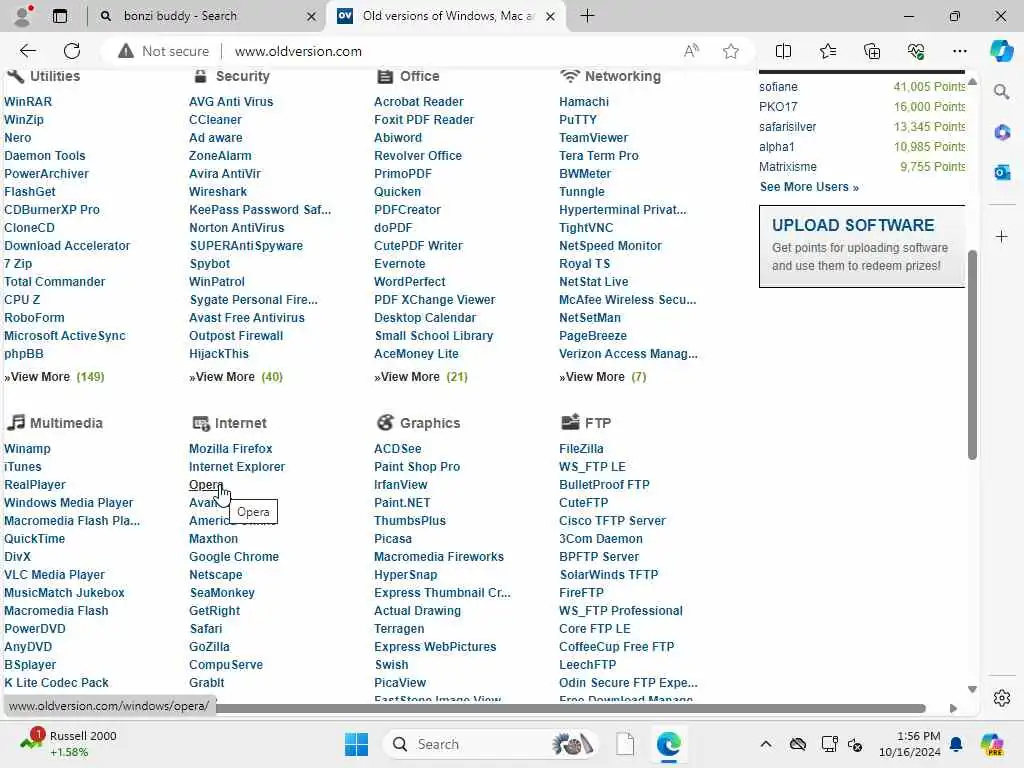The image size is (1024, 768).
Task: Open the Winamp link under Multimedia
Action: (x=27, y=449)
